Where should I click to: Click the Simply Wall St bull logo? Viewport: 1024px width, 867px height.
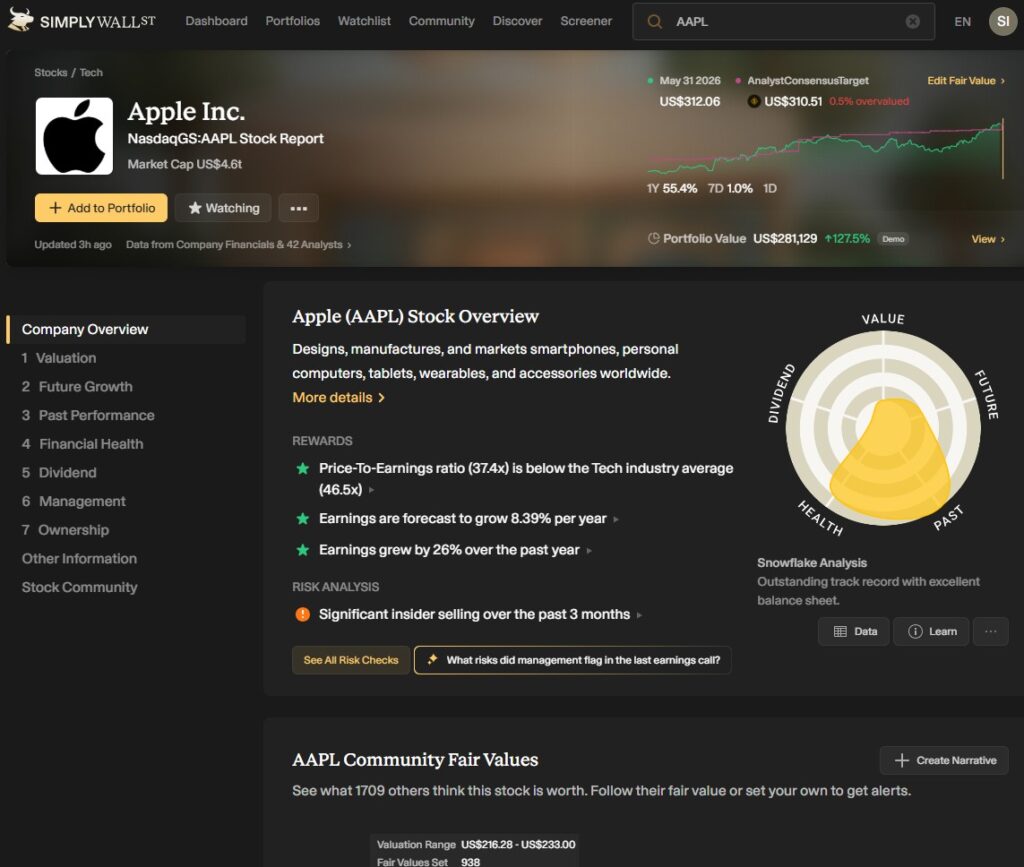coord(20,20)
